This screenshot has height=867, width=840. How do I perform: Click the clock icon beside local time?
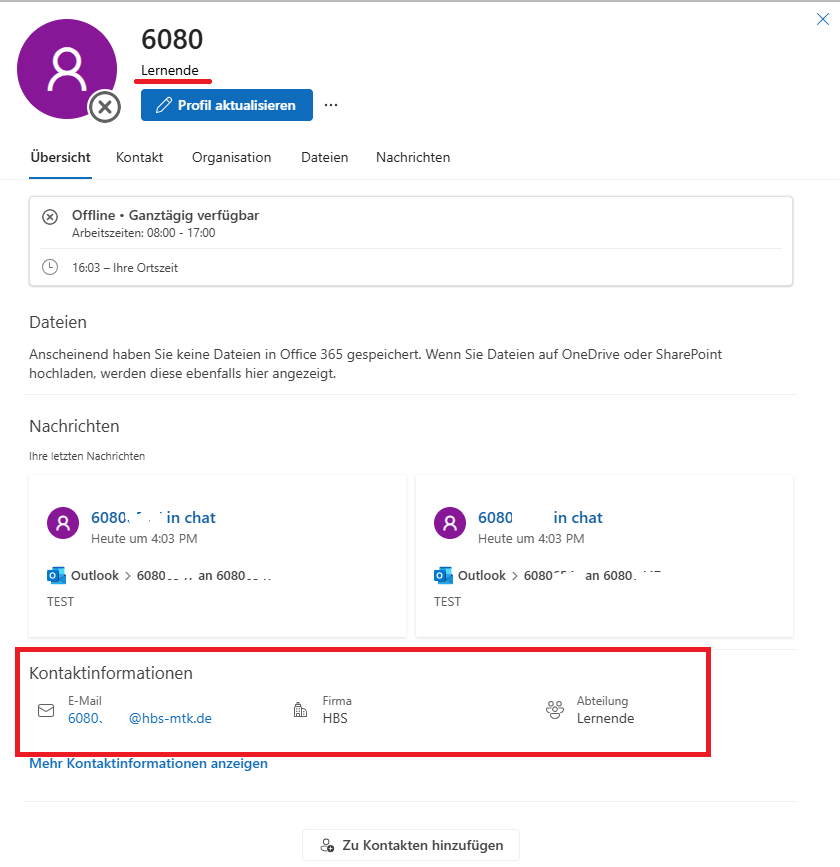coord(50,267)
